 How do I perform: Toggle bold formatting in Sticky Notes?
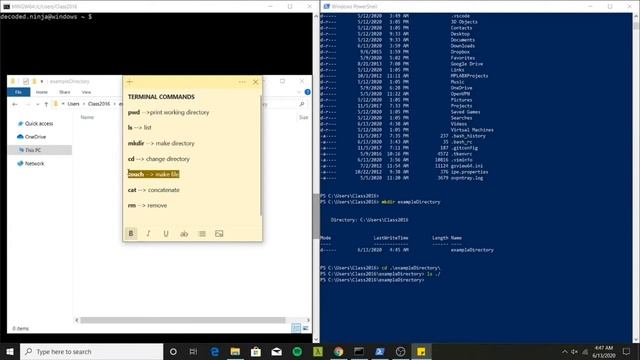tap(131, 233)
